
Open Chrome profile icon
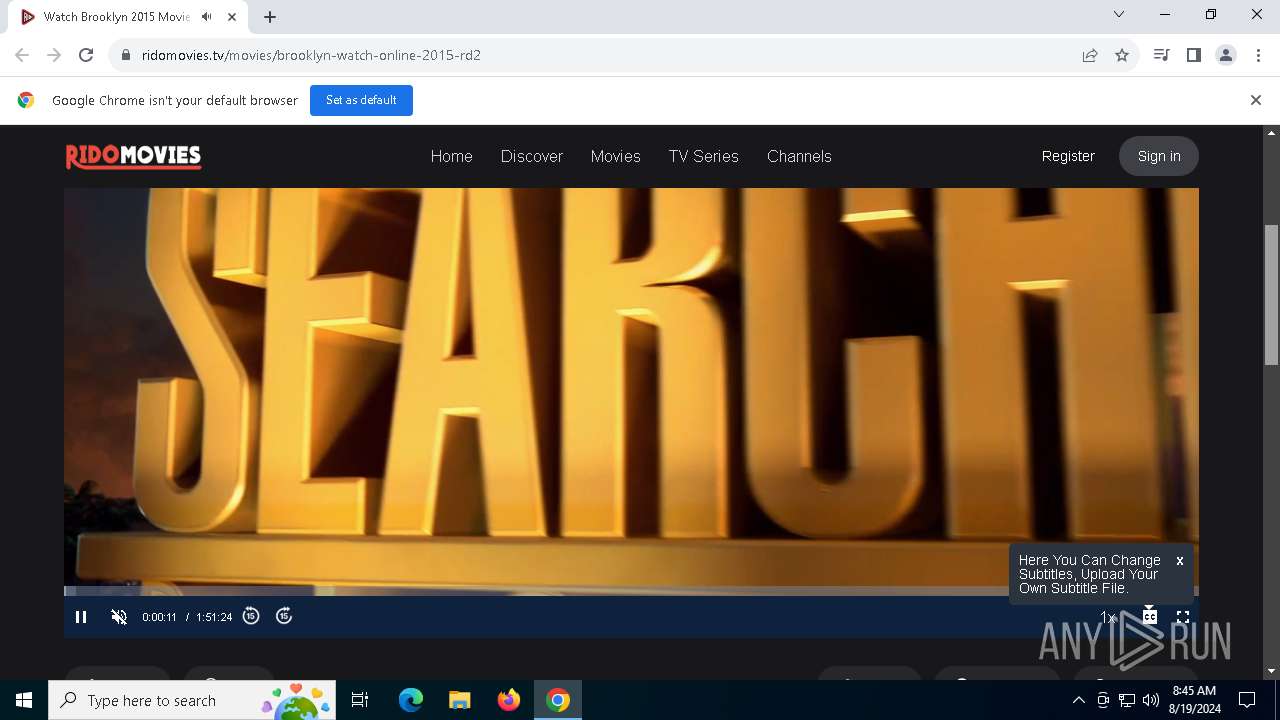[1226, 55]
